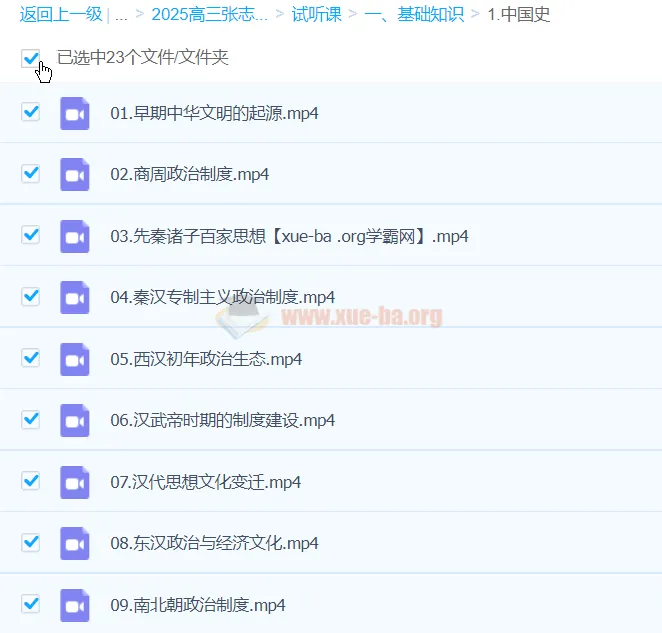662x633 pixels.
Task: Deselect the 05.西汉初年政治生态.mp4 checkbox
Action: click(31, 358)
